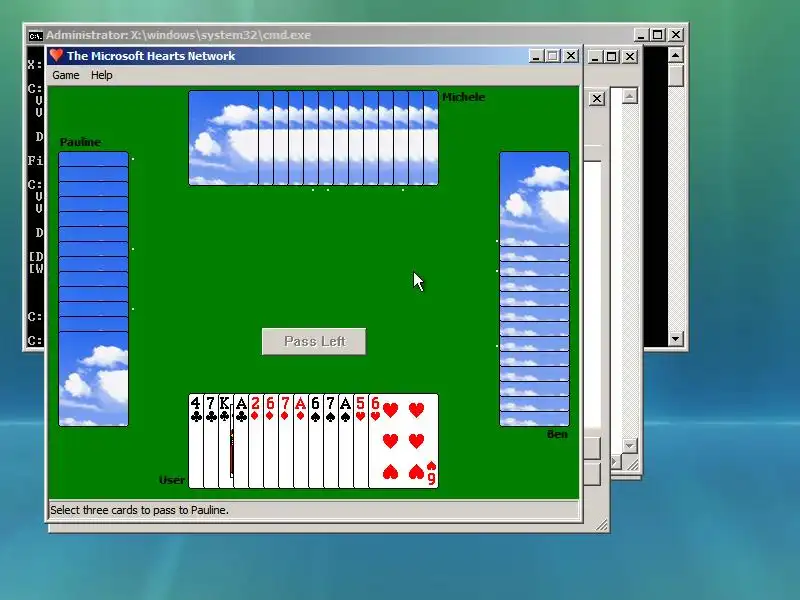
Task: Close the Microsoft Hearts Network window
Action: (x=570, y=56)
